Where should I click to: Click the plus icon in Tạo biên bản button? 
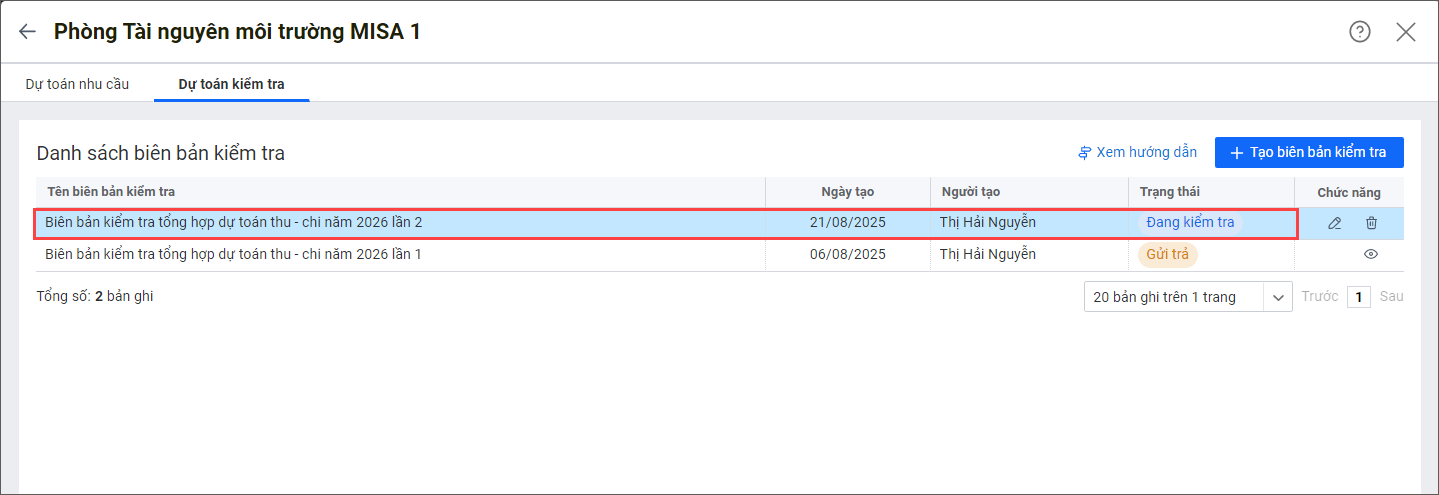[x=1236, y=153]
